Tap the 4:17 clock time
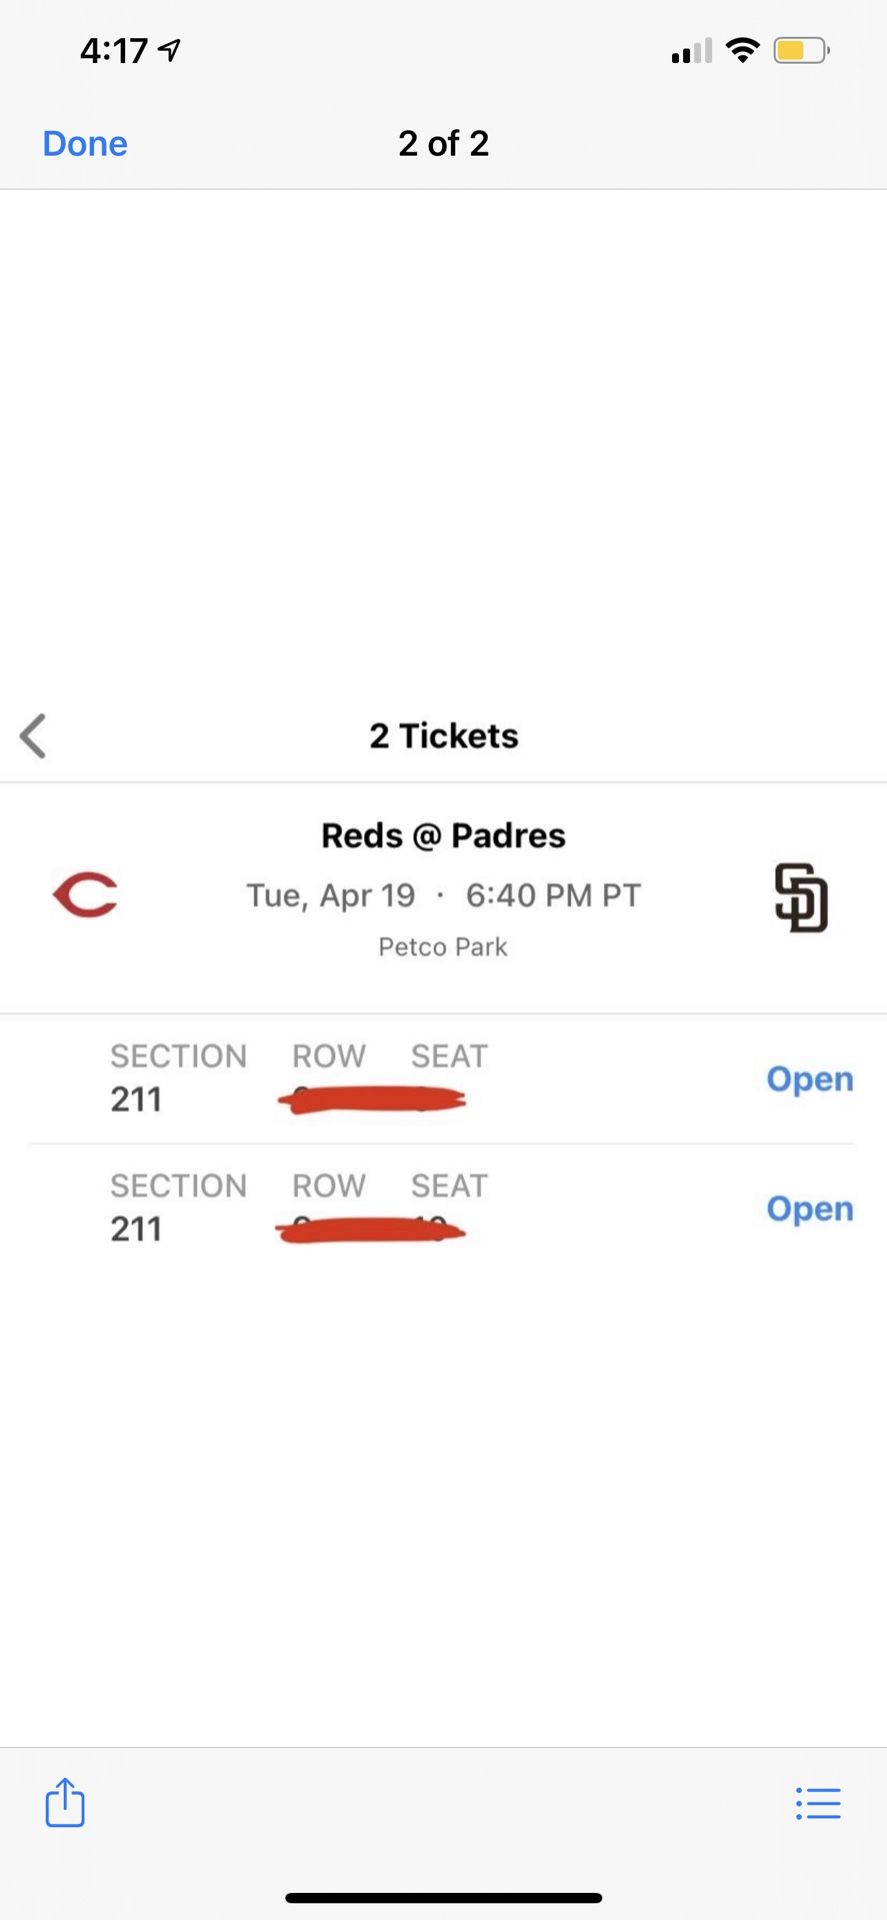Image resolution: width=887 pixels, height=1920 pixels. pyautogui.click(x=114, y=51)
